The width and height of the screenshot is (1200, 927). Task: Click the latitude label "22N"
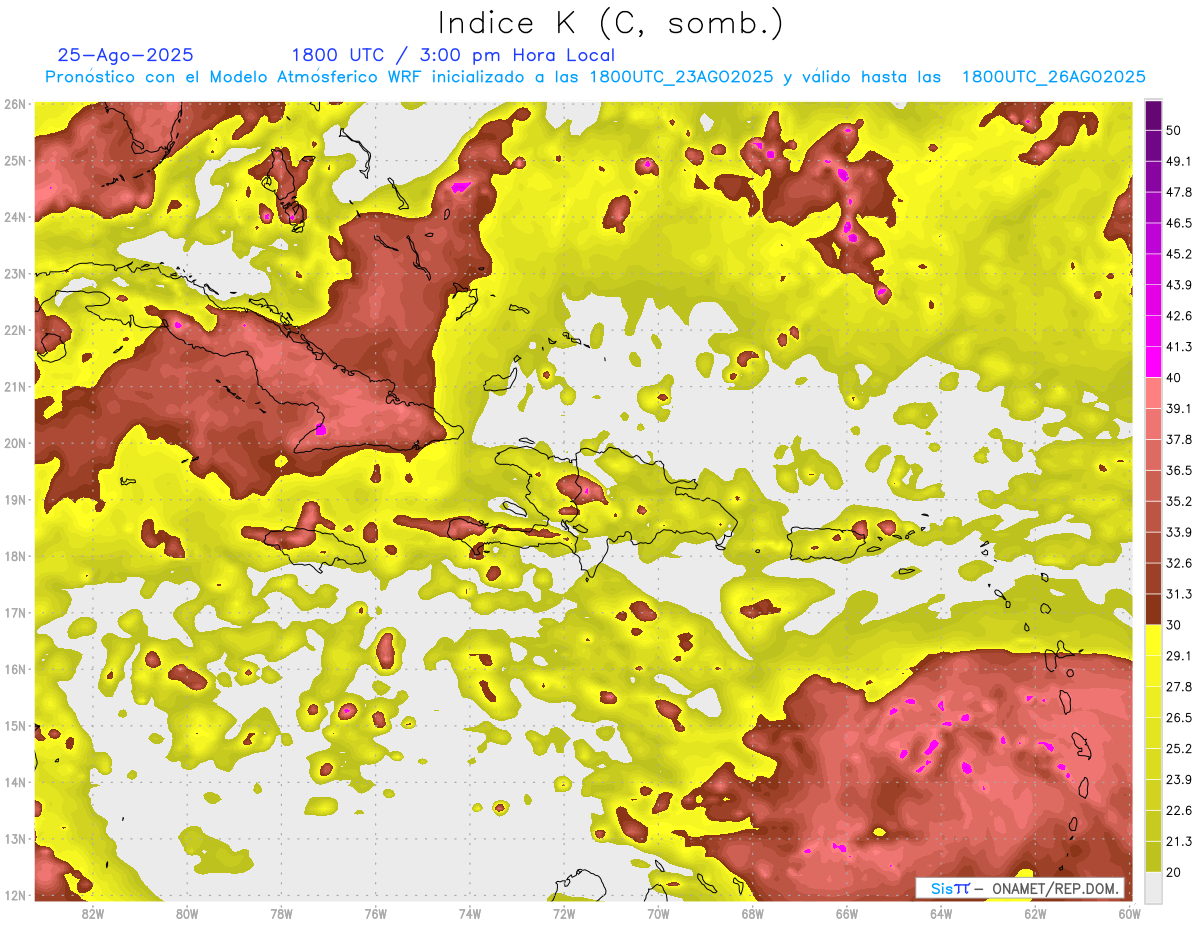click(15, 330)
